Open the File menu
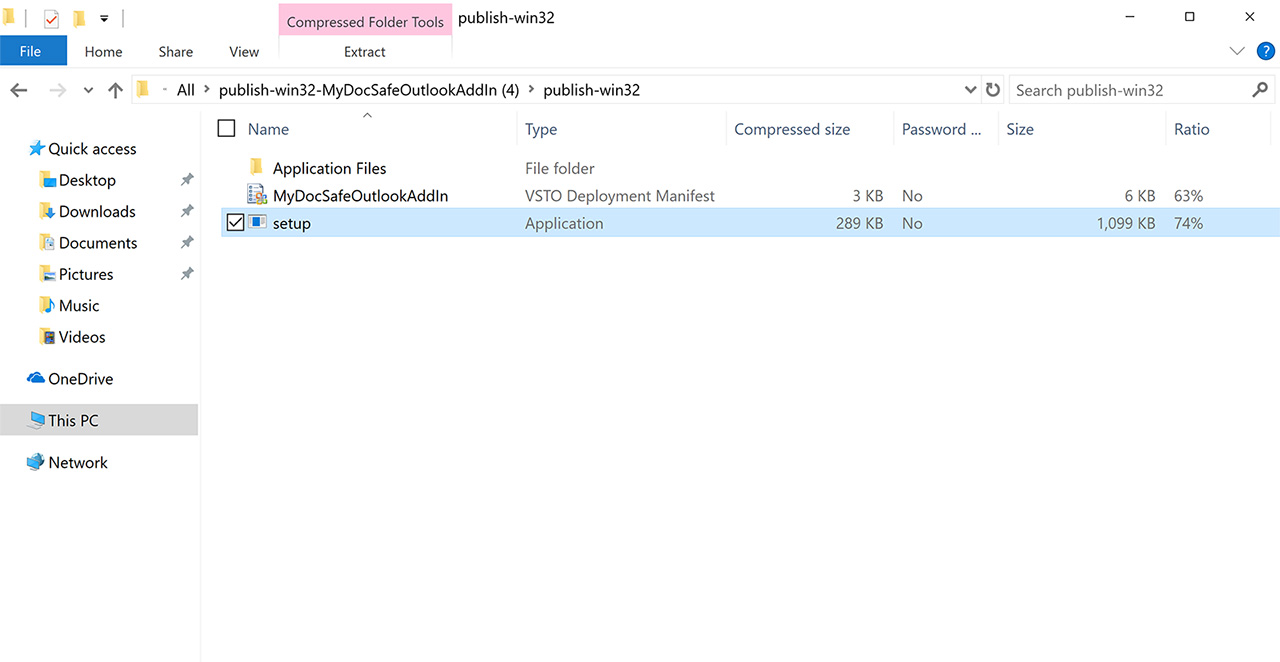The height and width of the screenshot is (662, 1280). tap(31, 51)
